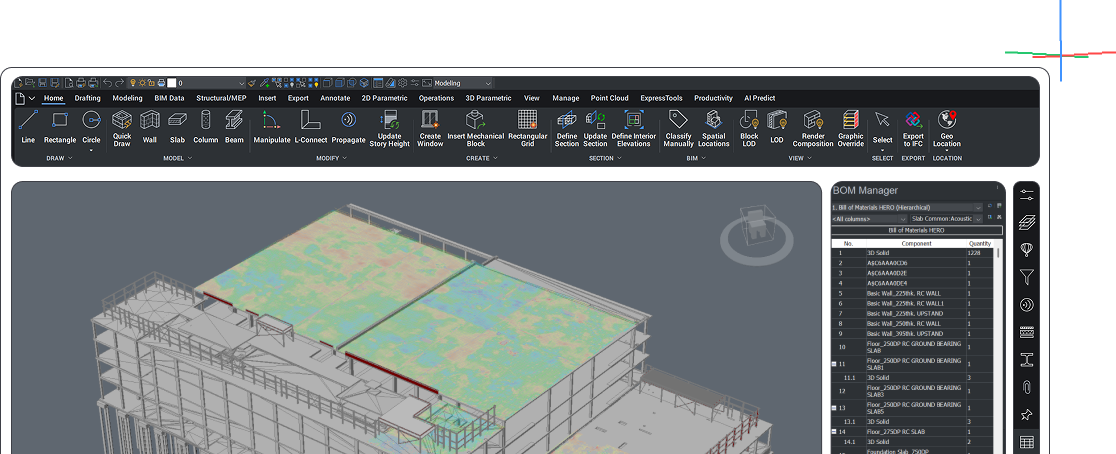Viewport: 1116px width, 454px height.
Task: Click the Rectangular Grid tool
Action: pos(527,128)
